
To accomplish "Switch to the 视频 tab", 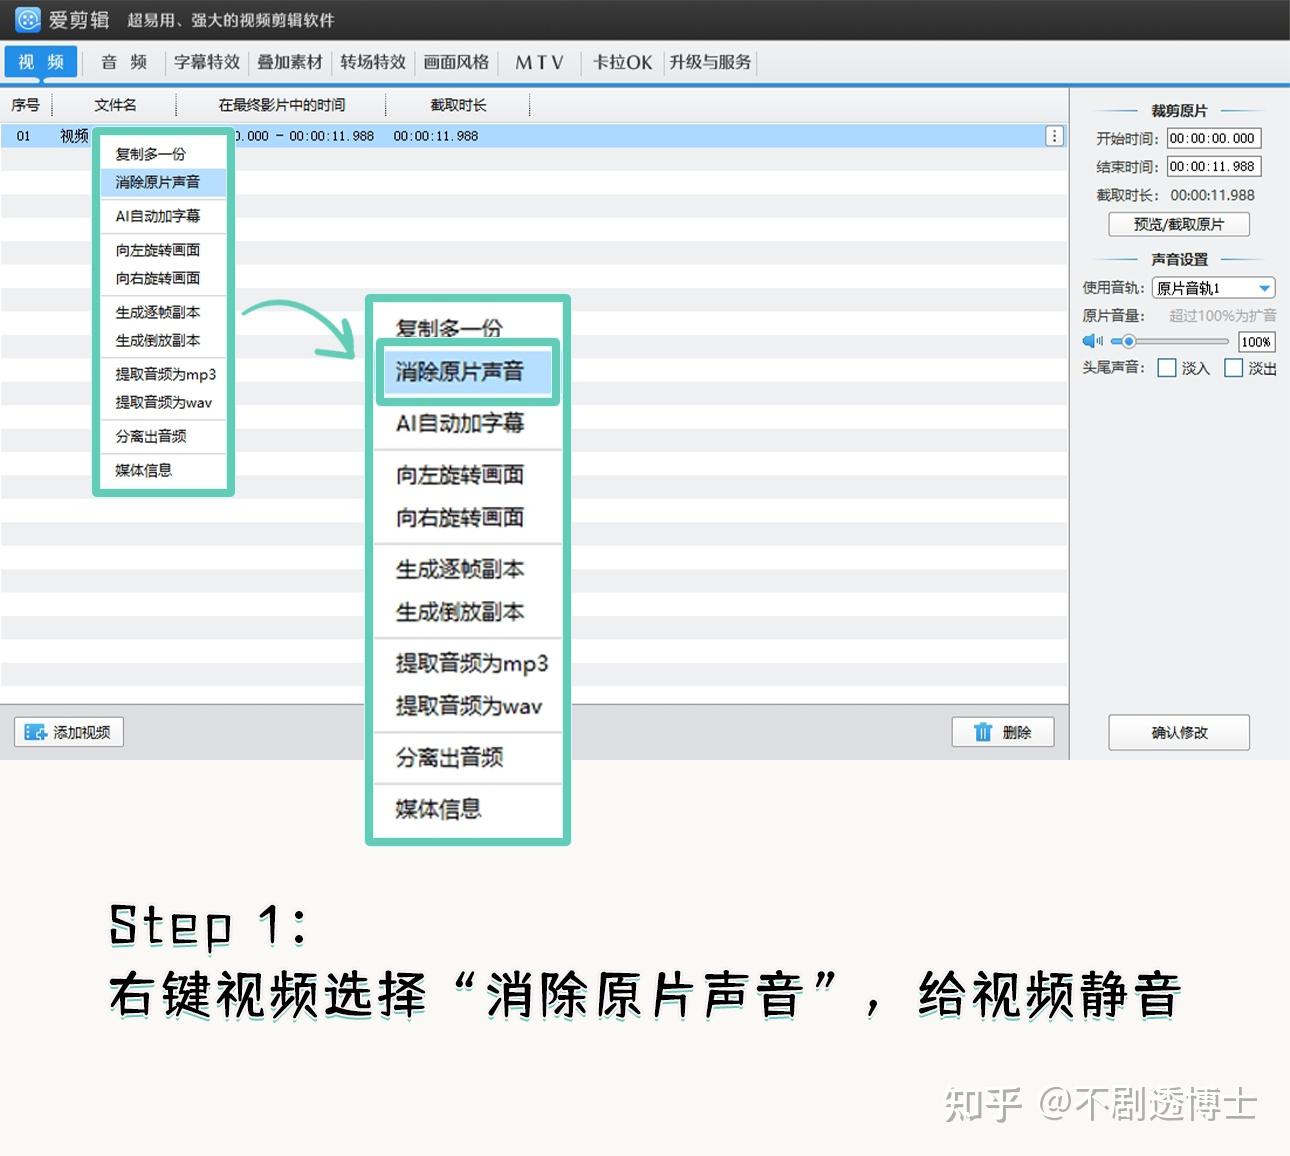I will [x=41, y=62].
